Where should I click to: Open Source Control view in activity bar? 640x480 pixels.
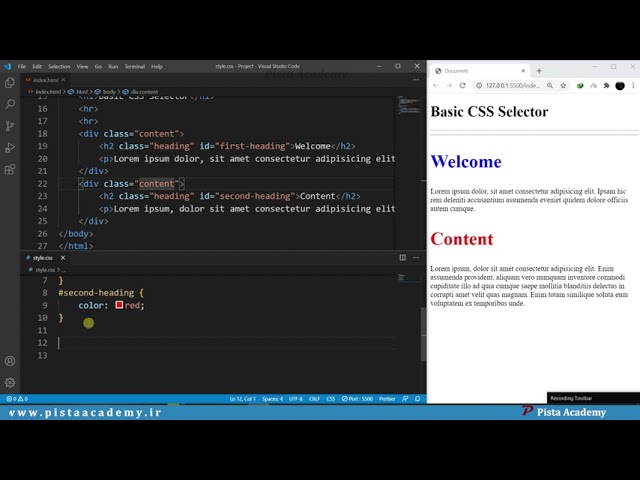coord(10,126)
